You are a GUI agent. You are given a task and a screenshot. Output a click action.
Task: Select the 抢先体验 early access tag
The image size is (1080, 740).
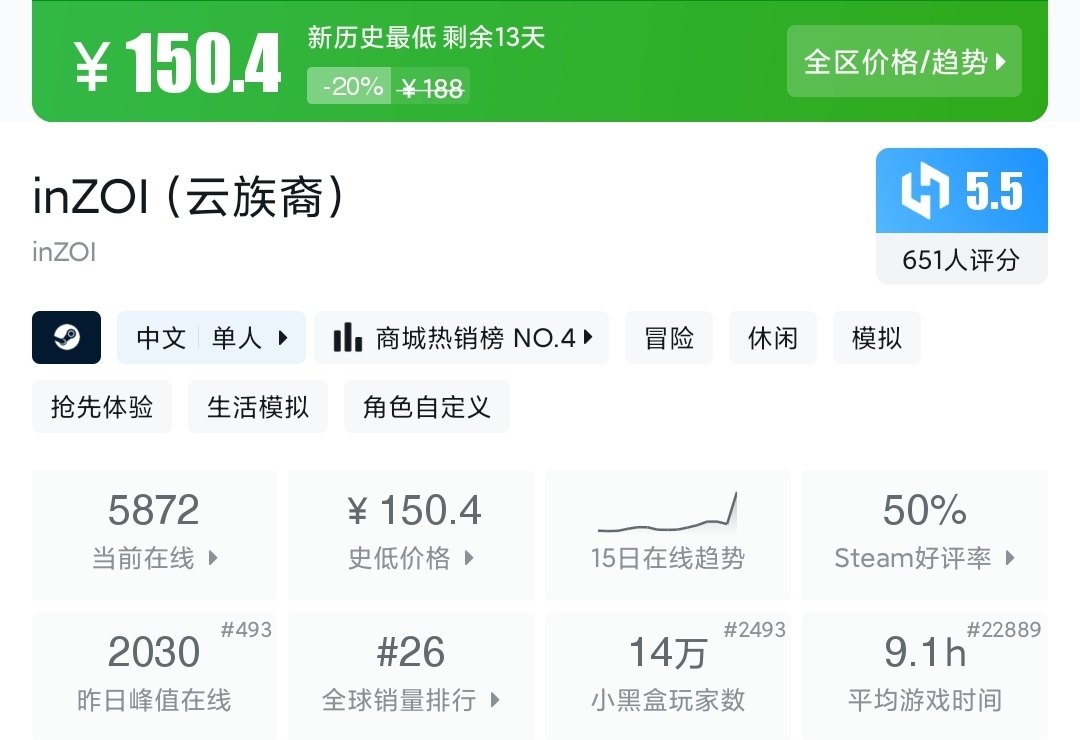click(102, 407)
